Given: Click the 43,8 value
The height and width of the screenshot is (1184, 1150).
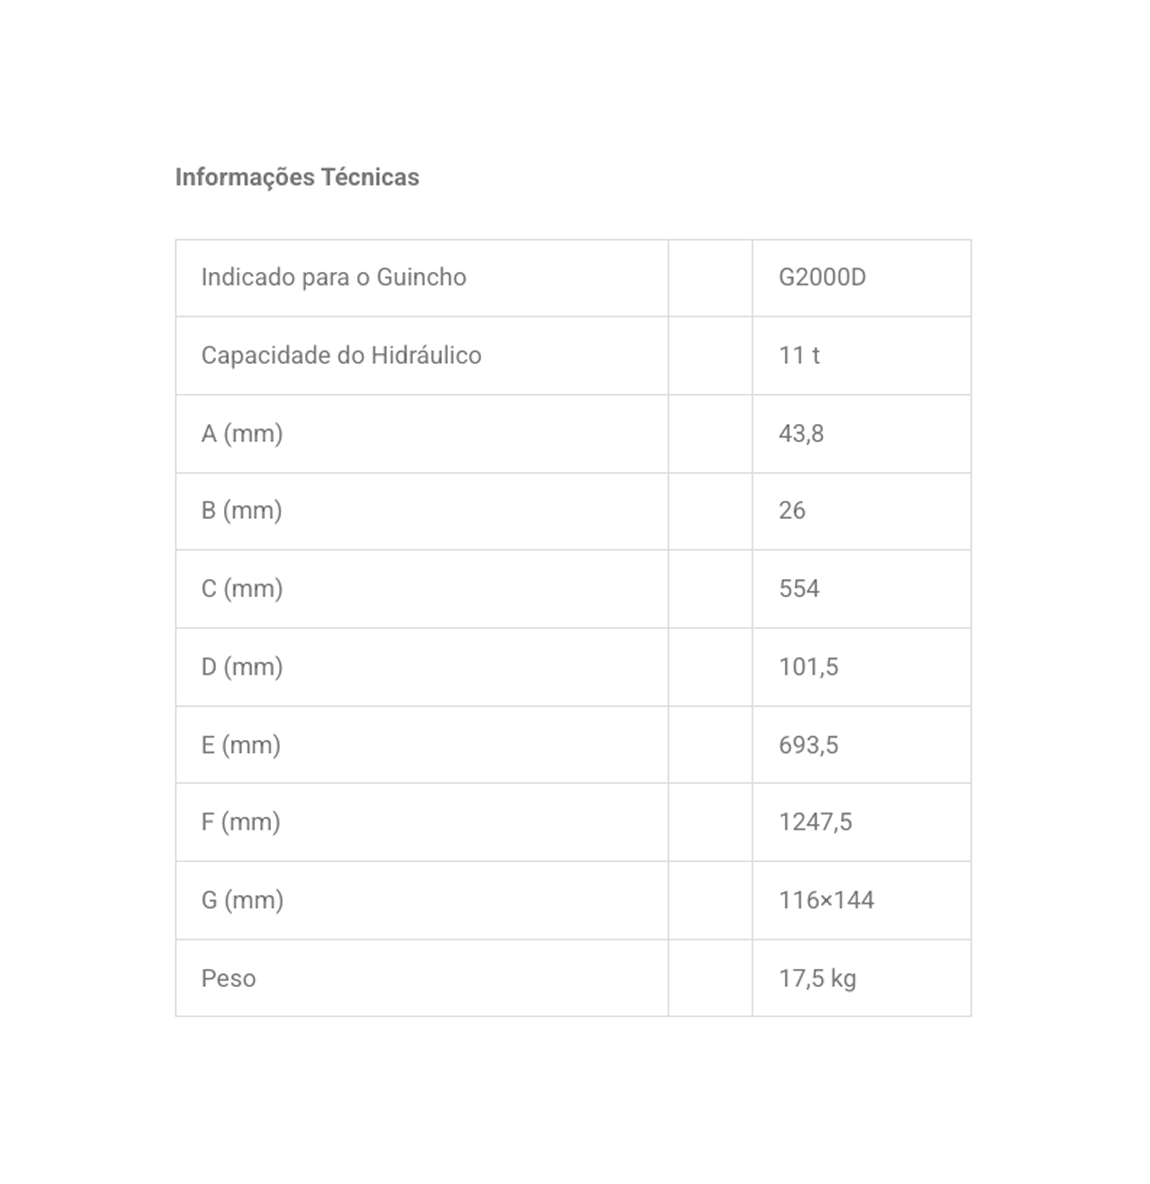Looking at the screenshot, I should coord(801,433).
